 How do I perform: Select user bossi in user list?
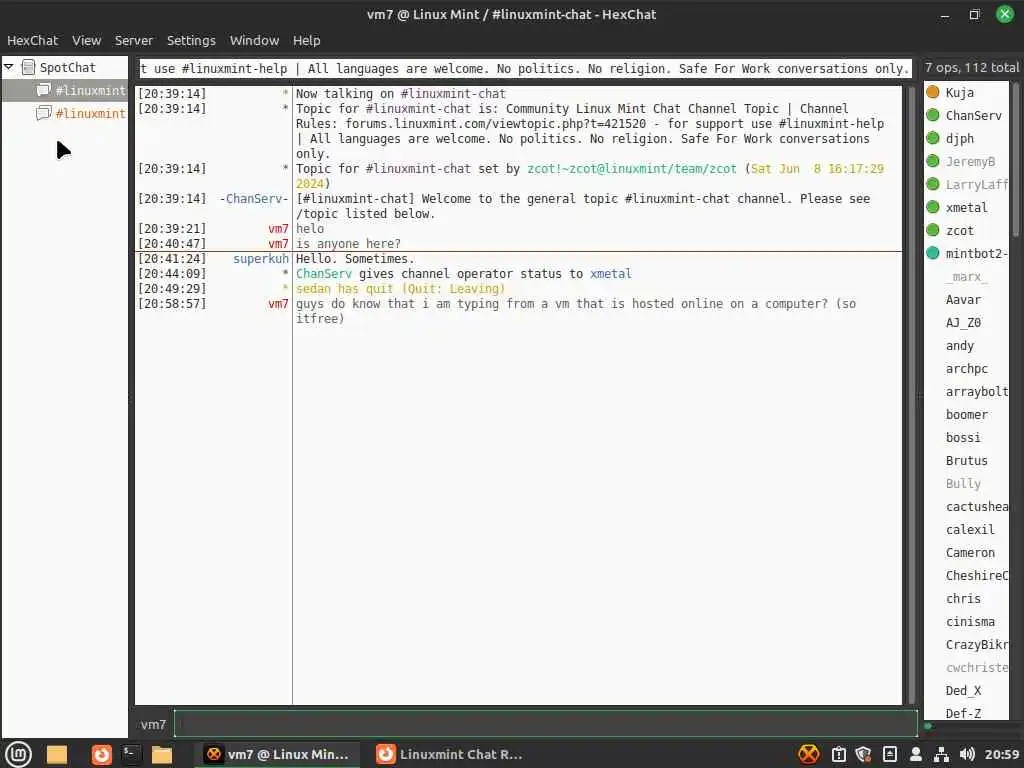963,438
